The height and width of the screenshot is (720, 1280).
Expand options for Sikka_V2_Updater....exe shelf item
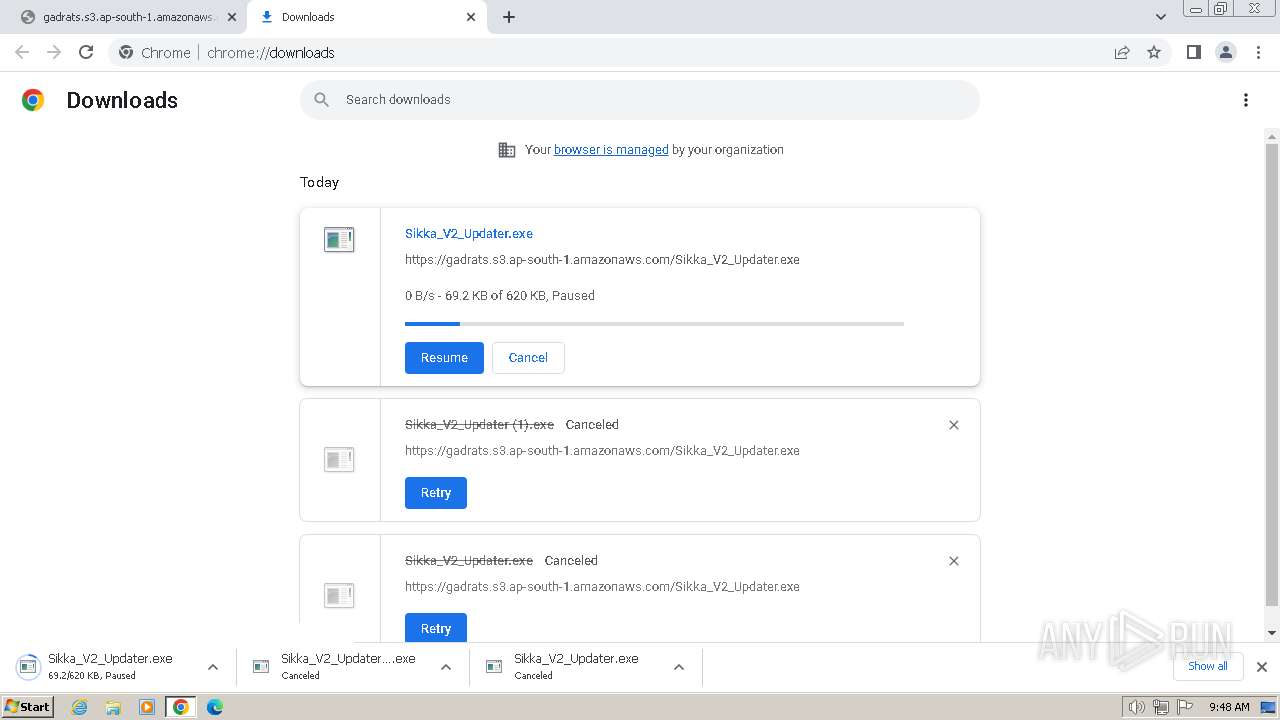pos(446,667)
